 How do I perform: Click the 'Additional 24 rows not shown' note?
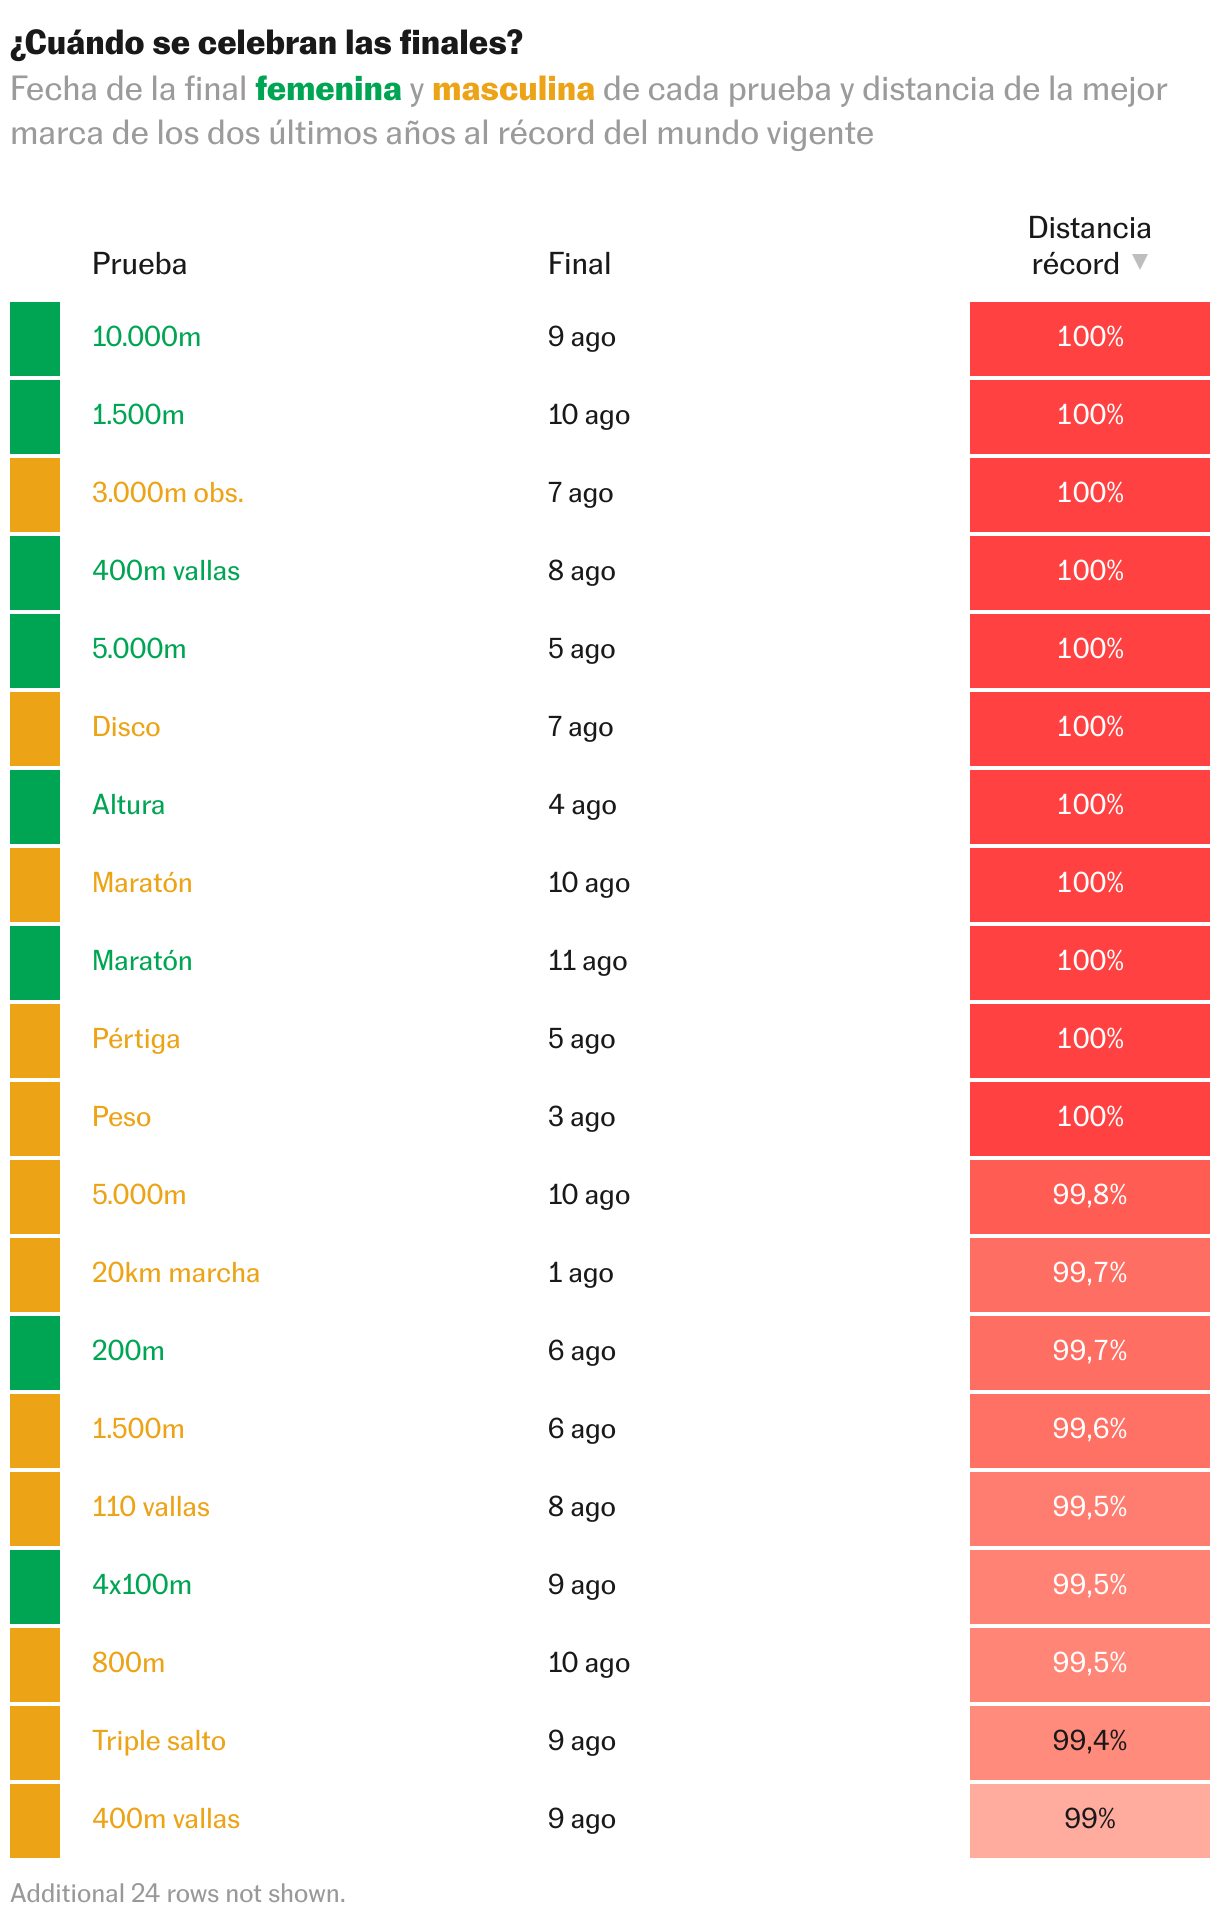178,1893
